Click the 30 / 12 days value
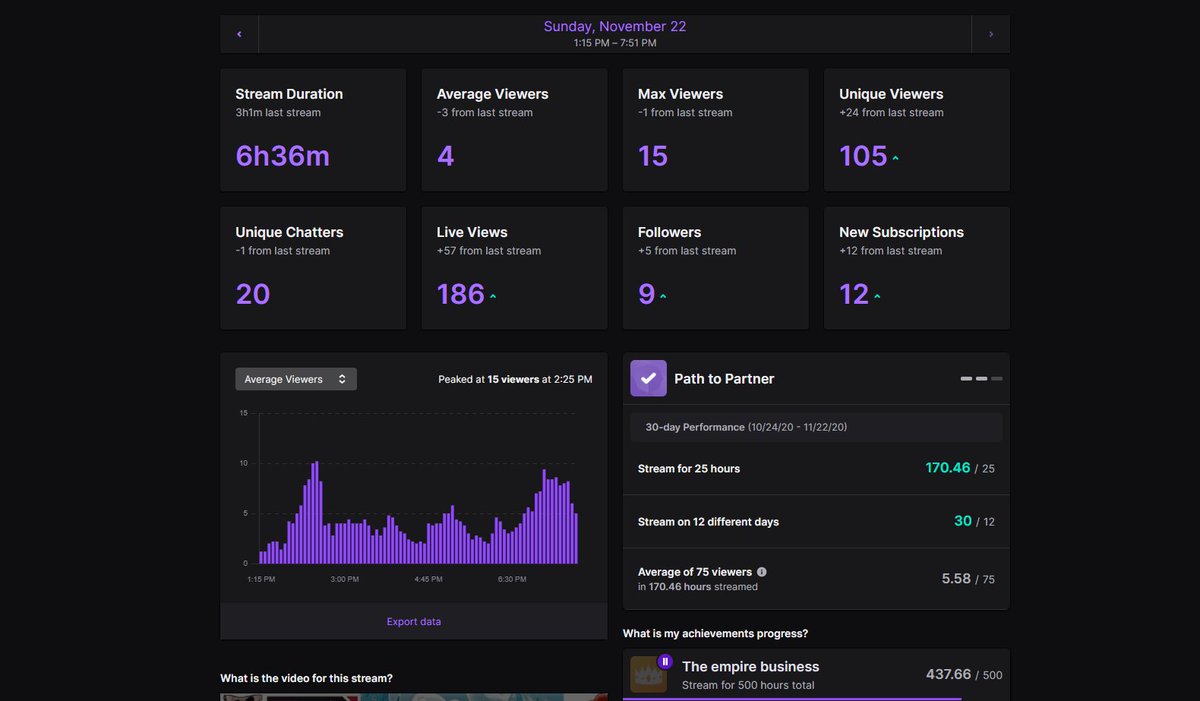This screenshot has width=1200, height=701. pyautogui.click(x=974, y=521)
